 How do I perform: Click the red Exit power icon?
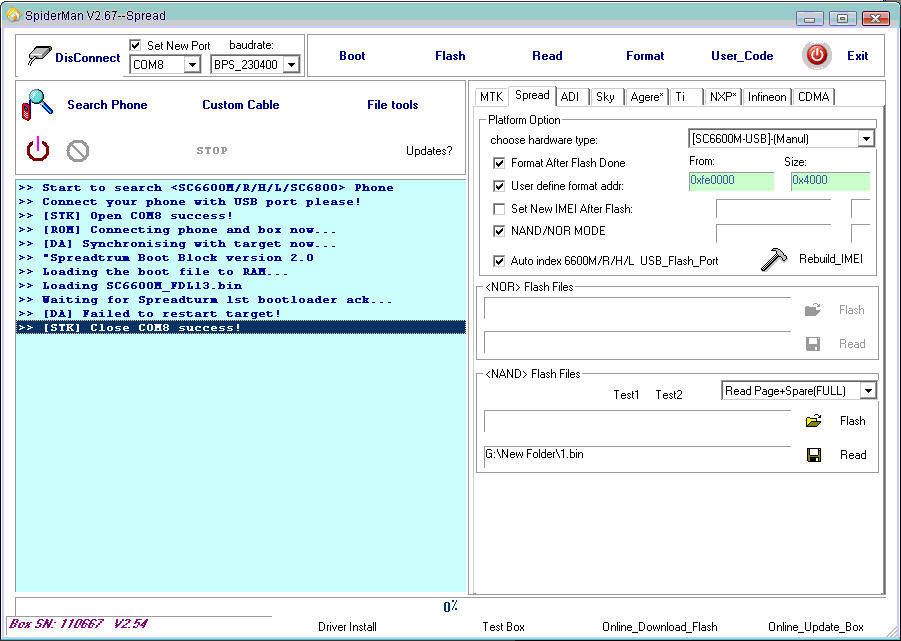coord(817,56)
